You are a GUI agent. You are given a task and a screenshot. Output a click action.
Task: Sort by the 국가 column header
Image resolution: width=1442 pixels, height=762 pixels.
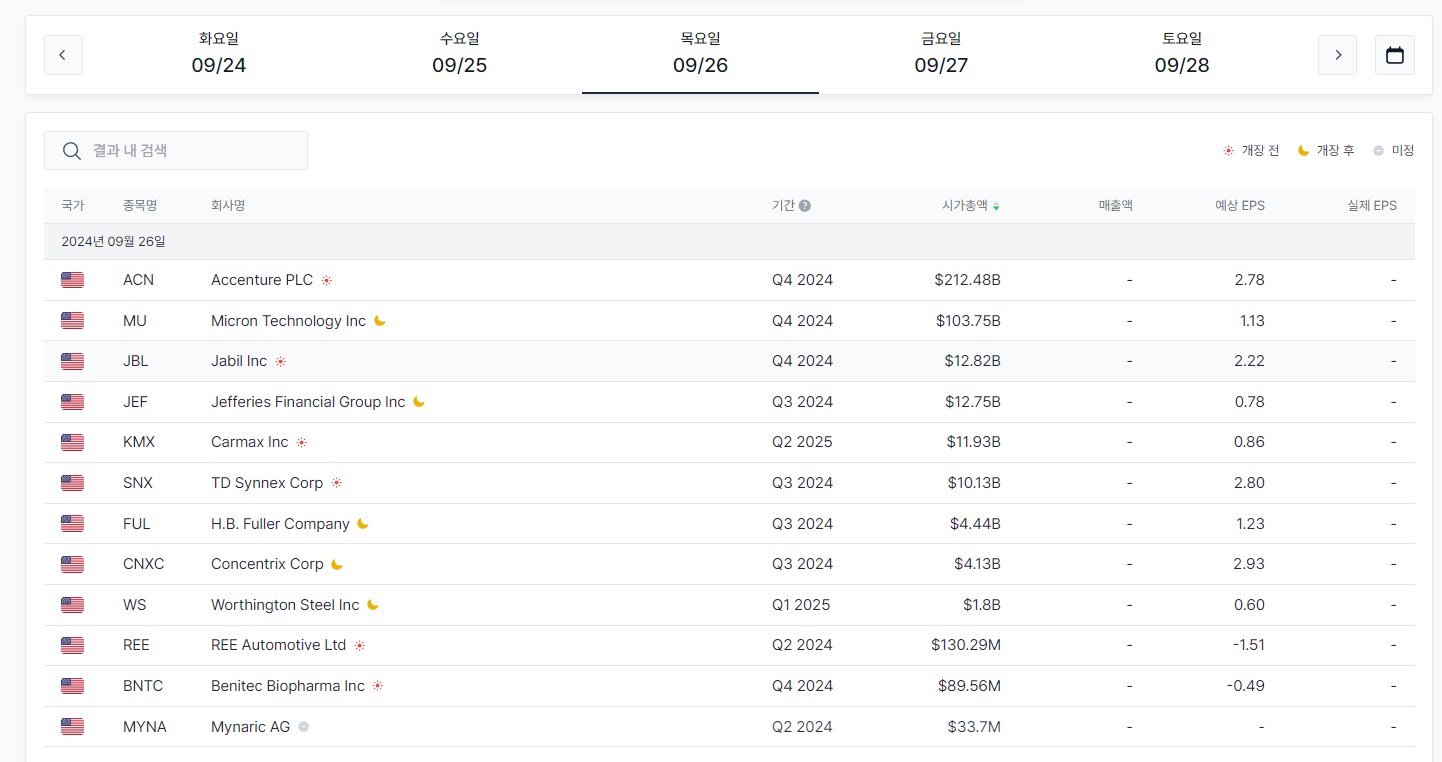pos(73,206)
